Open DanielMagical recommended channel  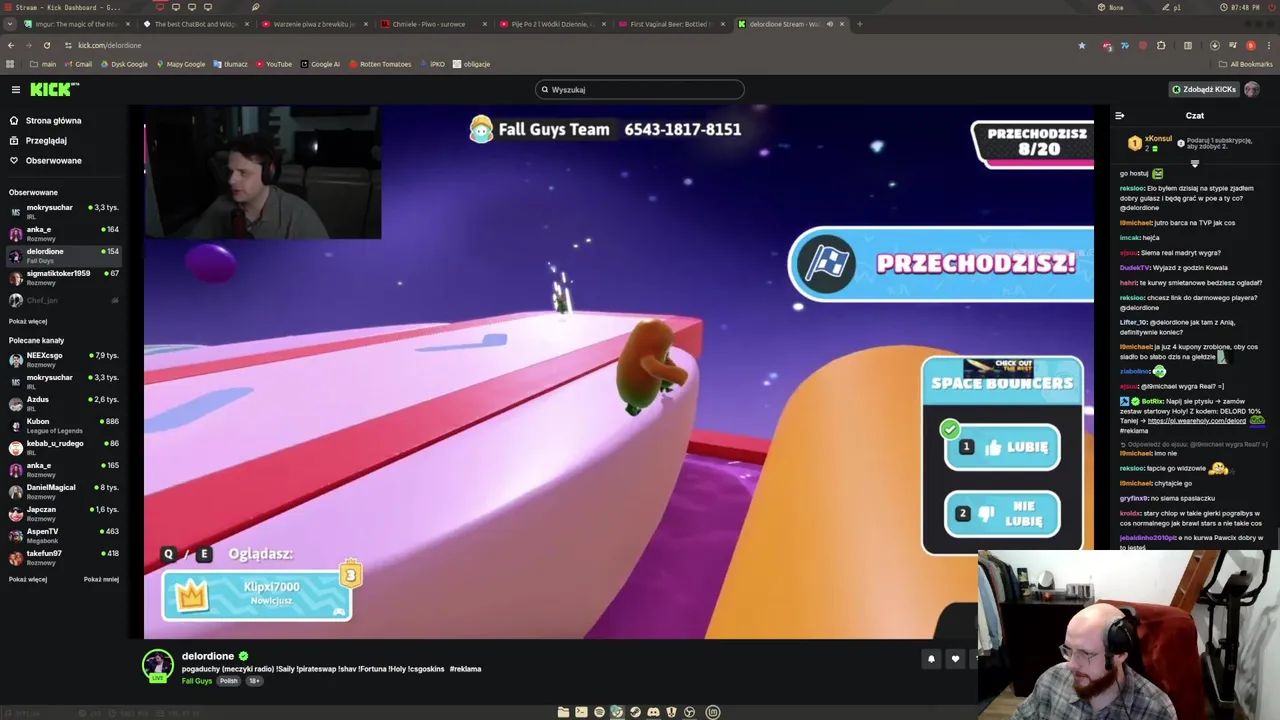coord(64,491)
